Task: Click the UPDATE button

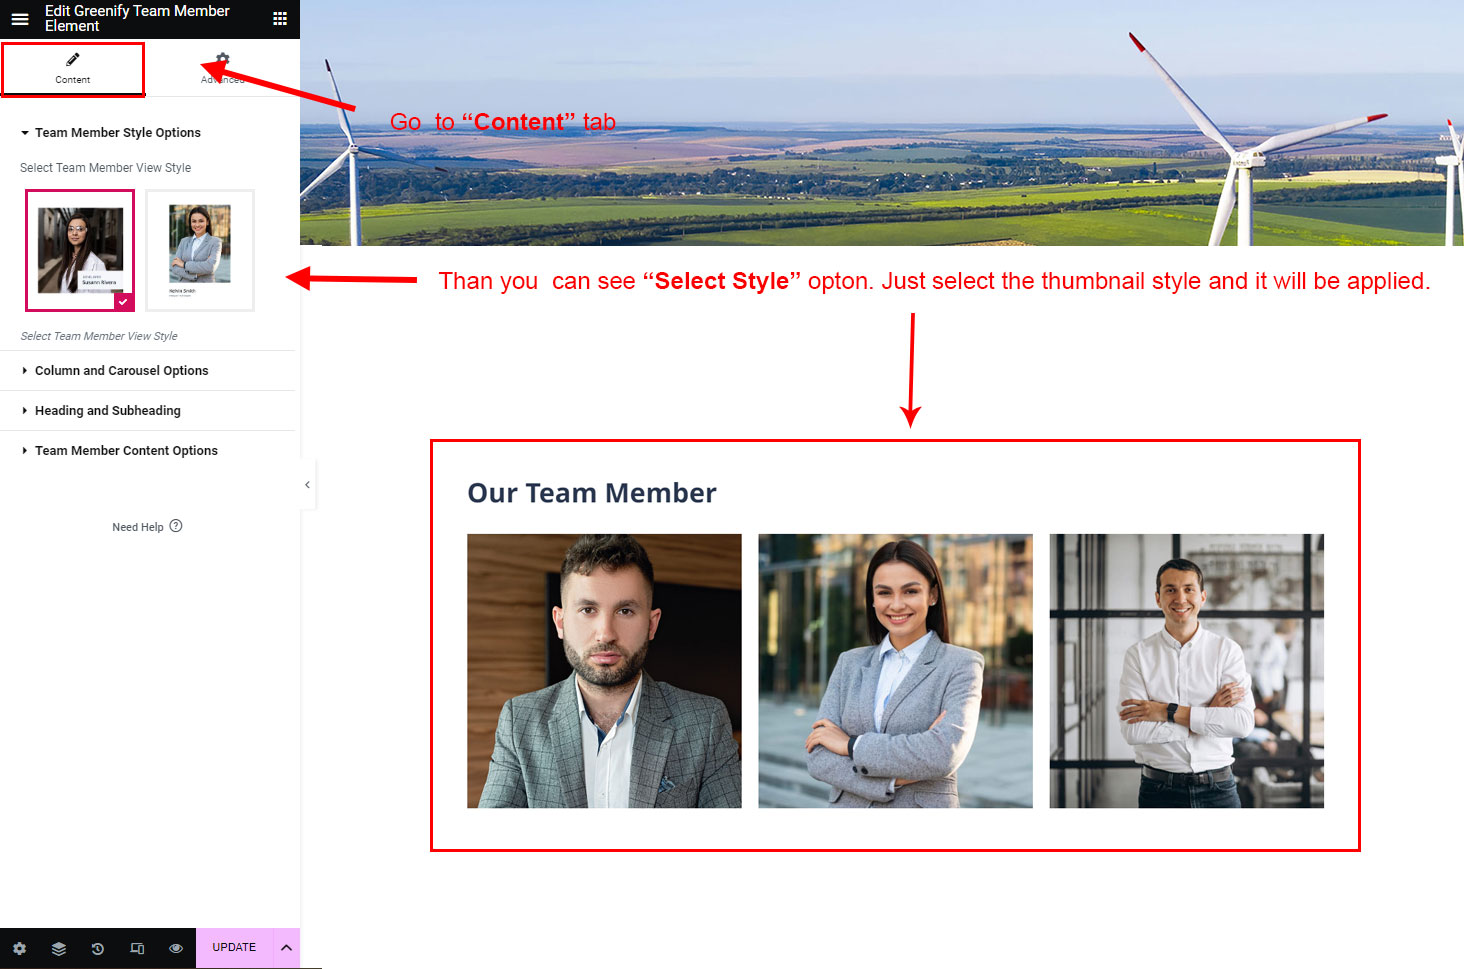Action: [x=234, y=948]
